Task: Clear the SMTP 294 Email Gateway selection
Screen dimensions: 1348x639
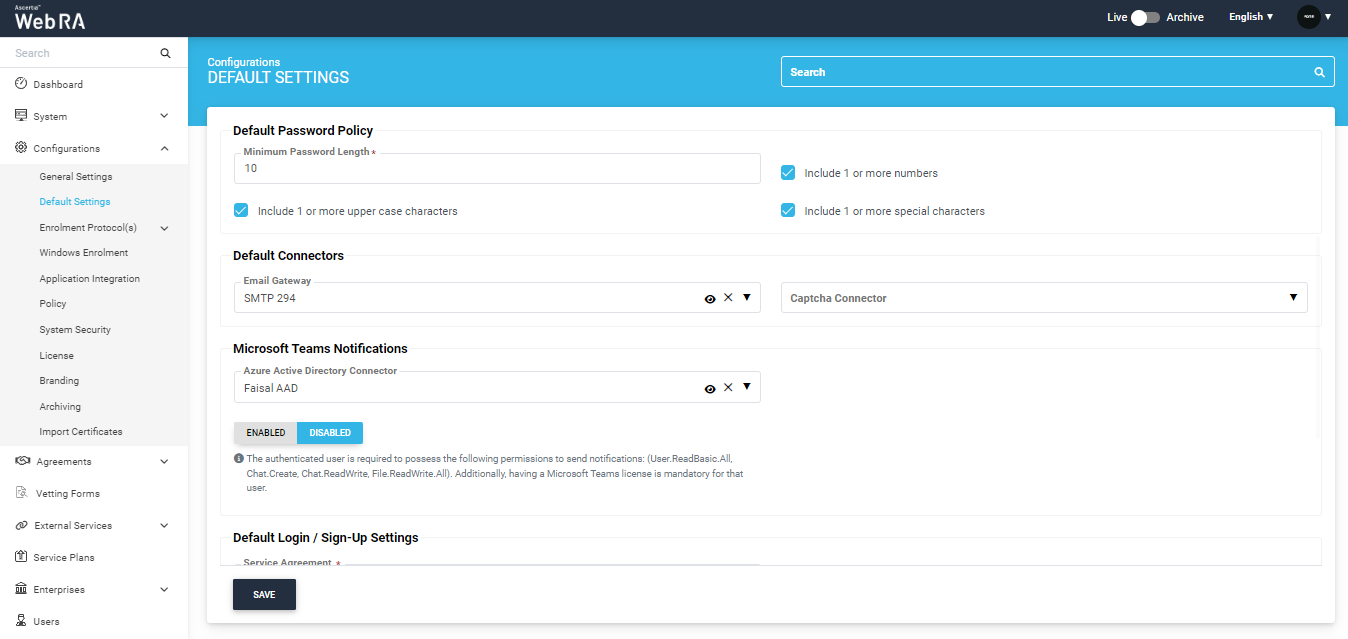Action: (728, 298)
